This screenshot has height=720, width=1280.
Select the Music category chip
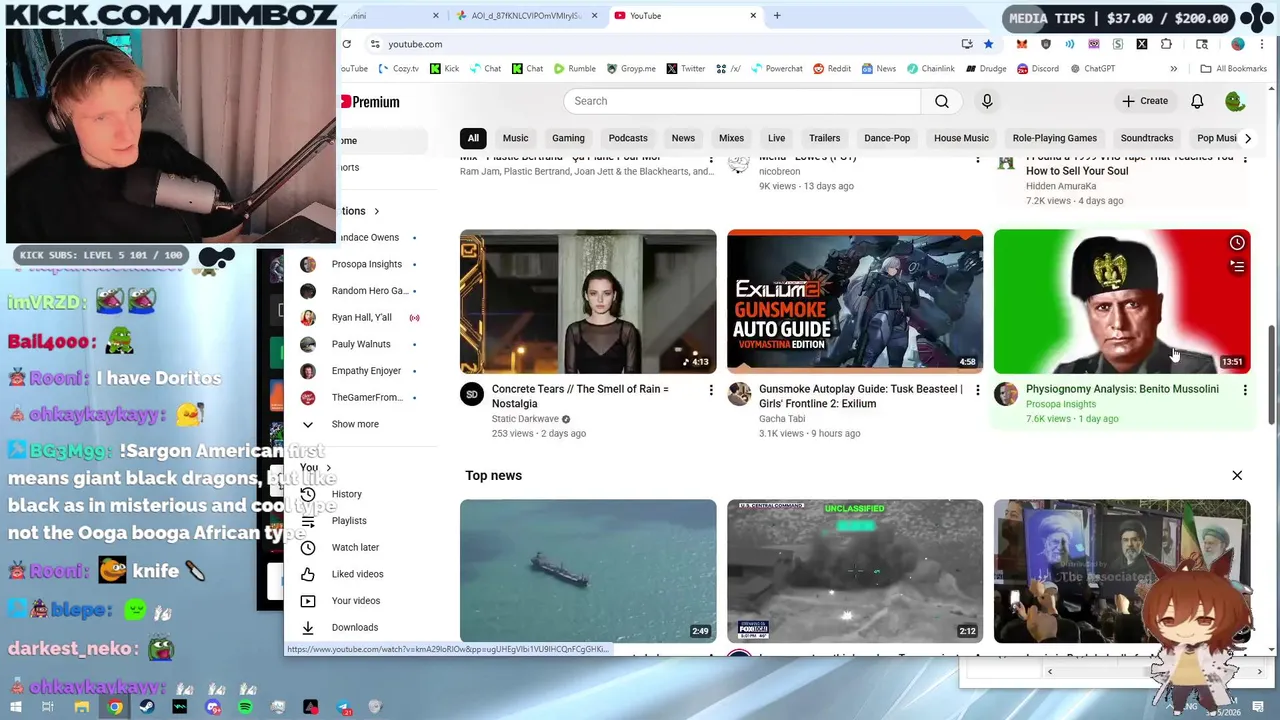click(x=515, y=138)
